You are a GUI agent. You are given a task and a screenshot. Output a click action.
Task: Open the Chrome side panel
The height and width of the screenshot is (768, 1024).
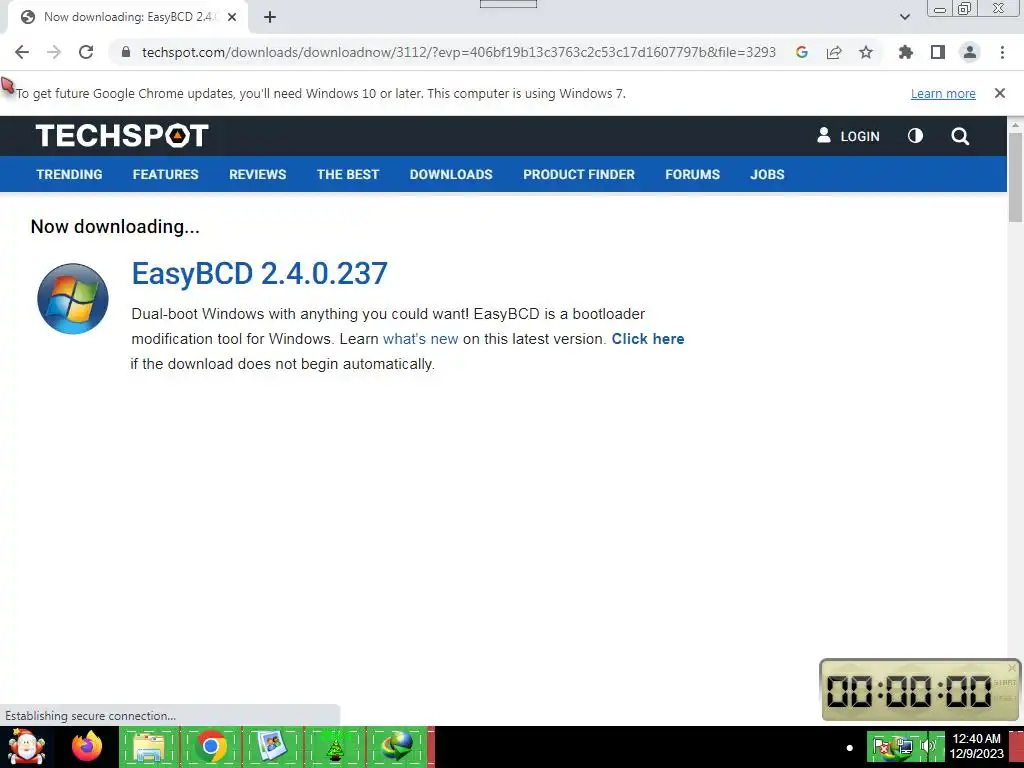938,52
